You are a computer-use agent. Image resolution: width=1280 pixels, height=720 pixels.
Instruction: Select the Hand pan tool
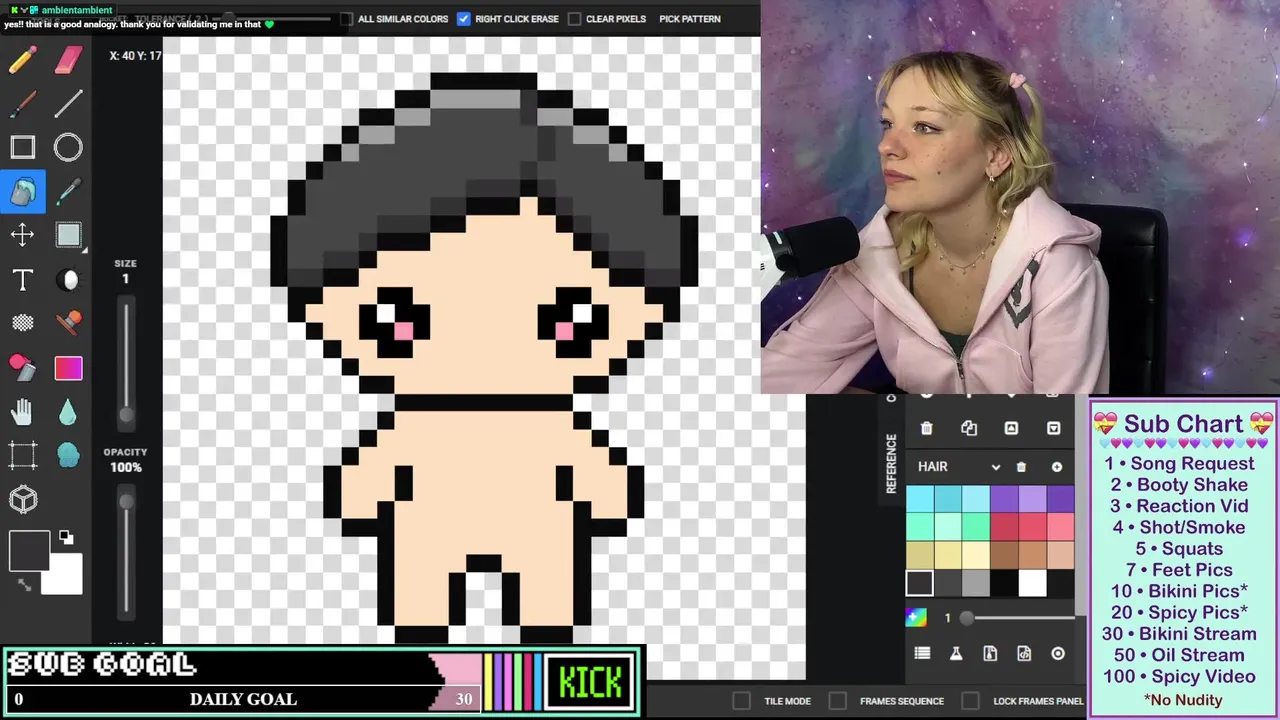[22, 412]
